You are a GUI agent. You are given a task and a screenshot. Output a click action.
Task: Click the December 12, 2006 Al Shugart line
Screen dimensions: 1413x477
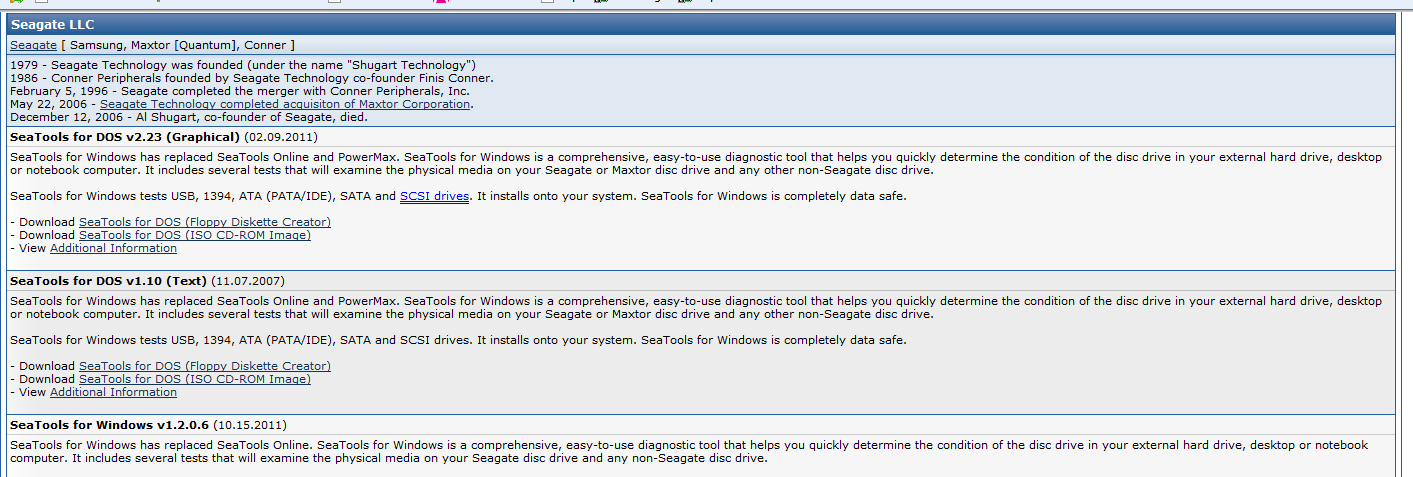[189, 117]
